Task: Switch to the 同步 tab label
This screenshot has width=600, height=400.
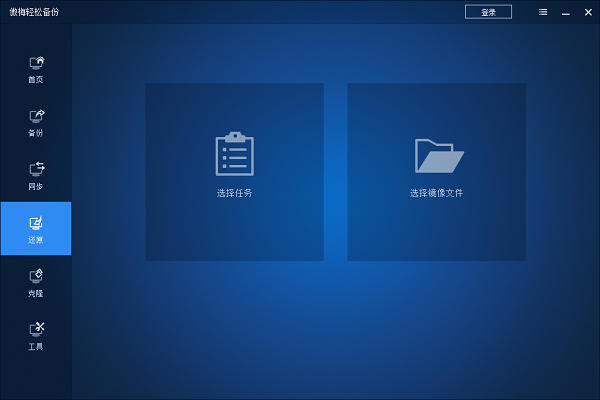Action: [x=36, y=187]
